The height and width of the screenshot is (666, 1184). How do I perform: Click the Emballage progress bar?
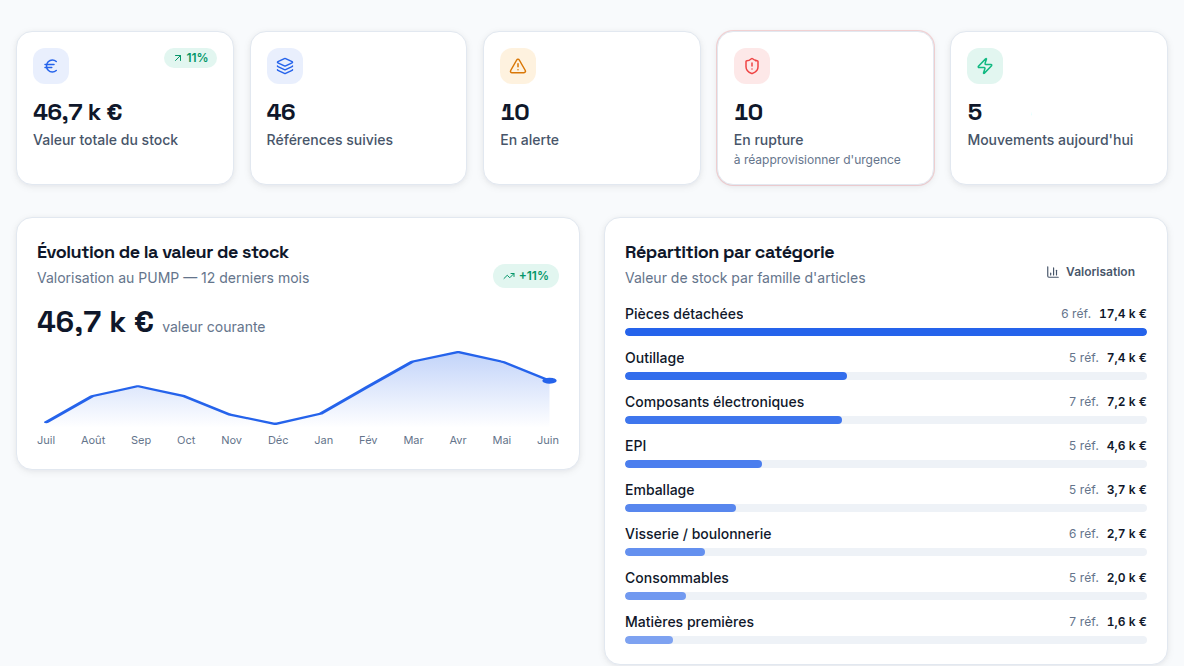tap(886, 508)
